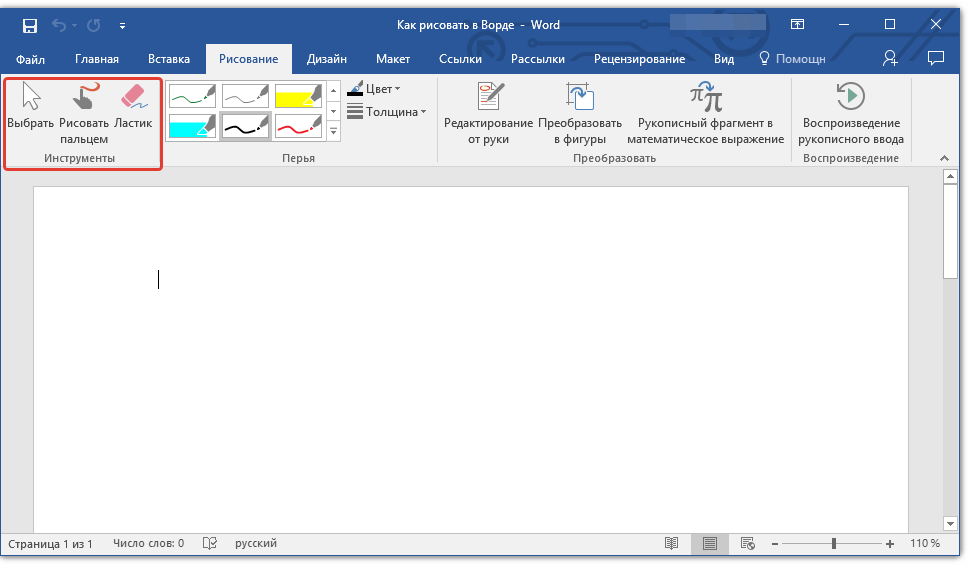Image resolution: width=968 pixels, height=564 pixels.
Task: Switch to Read Mode view icon
Action: 671,544
